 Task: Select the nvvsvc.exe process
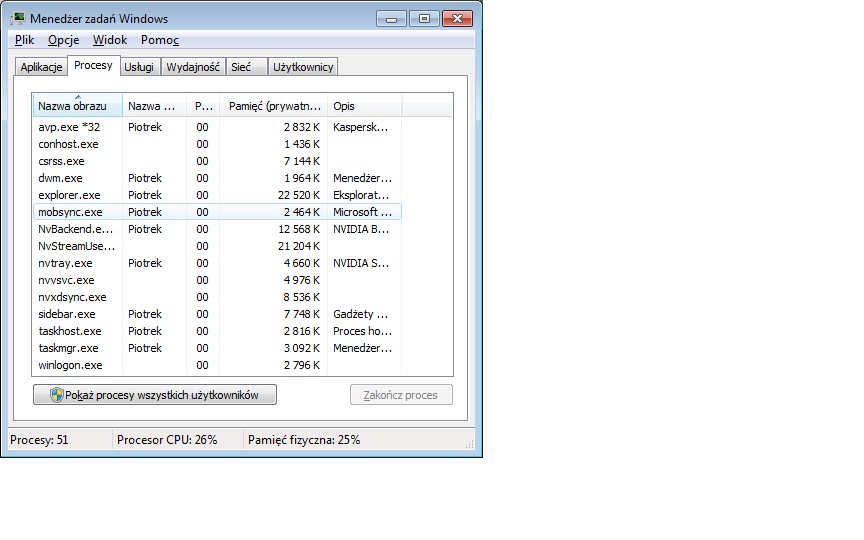coord(217,280)
